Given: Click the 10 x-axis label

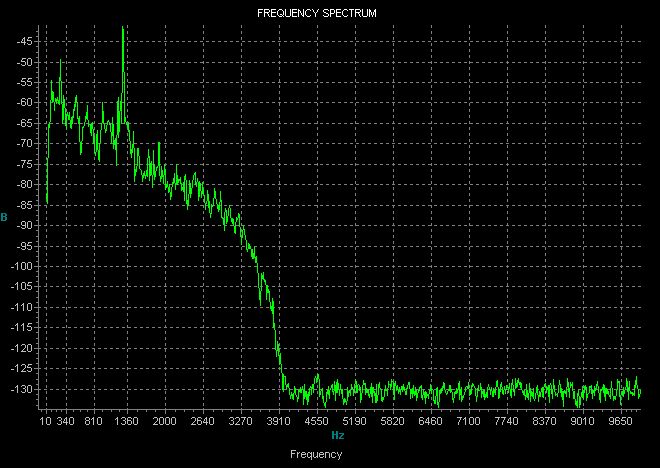Looking at the screenshot, I should click(x=46, y=421).
